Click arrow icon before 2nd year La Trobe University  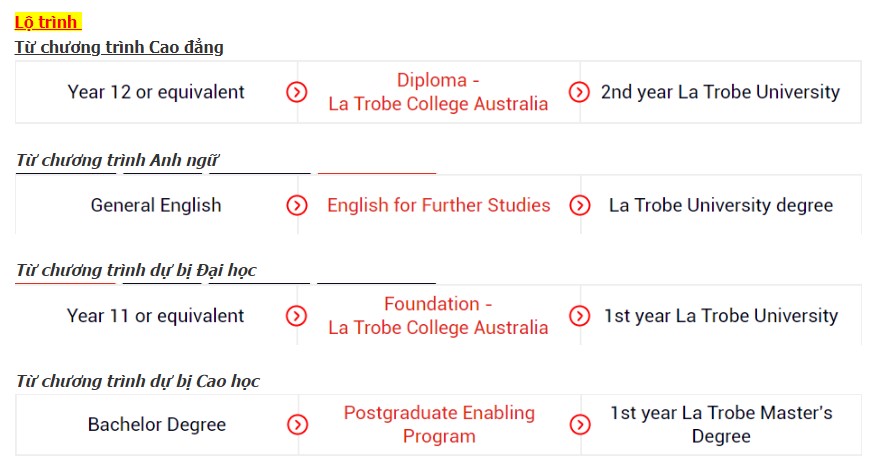579,92
